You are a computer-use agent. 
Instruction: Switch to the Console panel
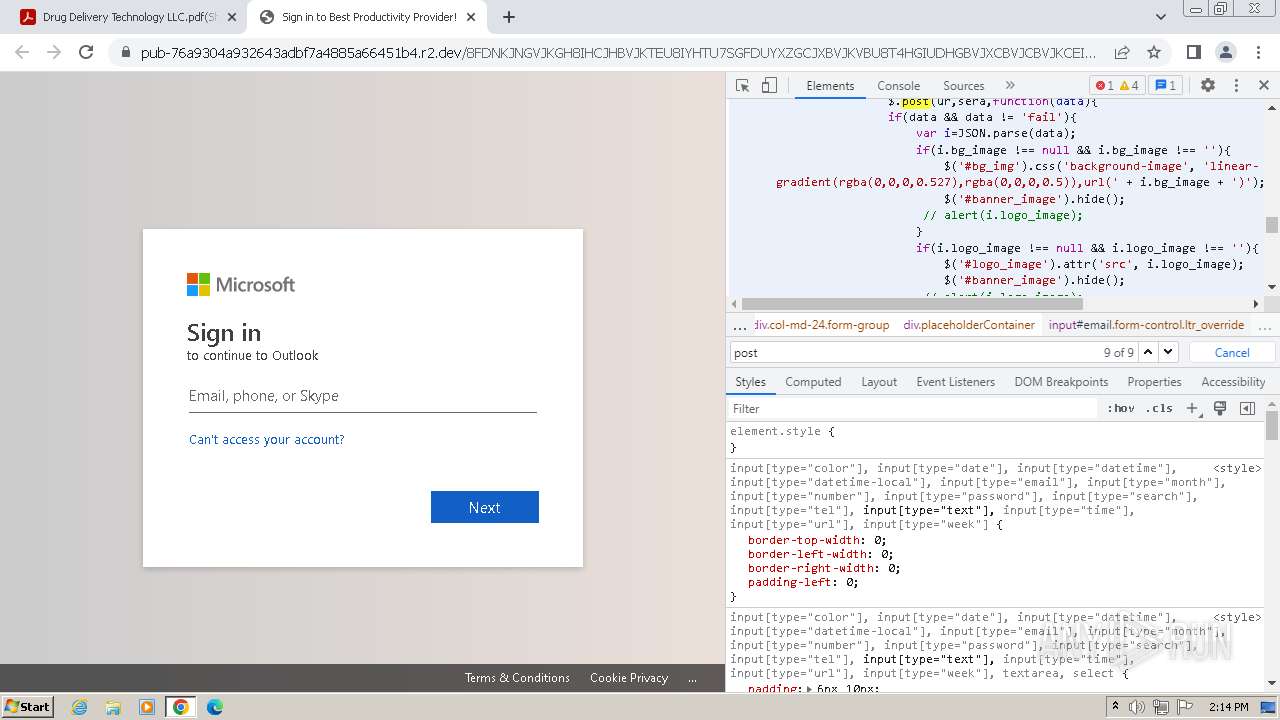(898, 86)
